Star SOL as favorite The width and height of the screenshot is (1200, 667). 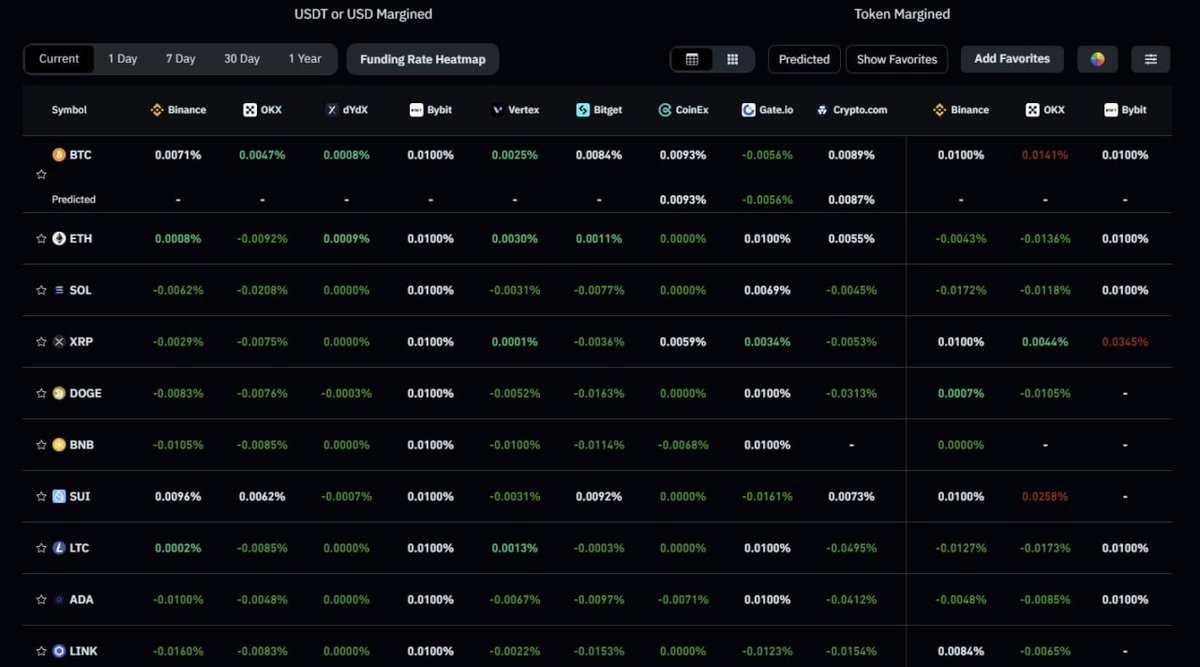[41, 290]
